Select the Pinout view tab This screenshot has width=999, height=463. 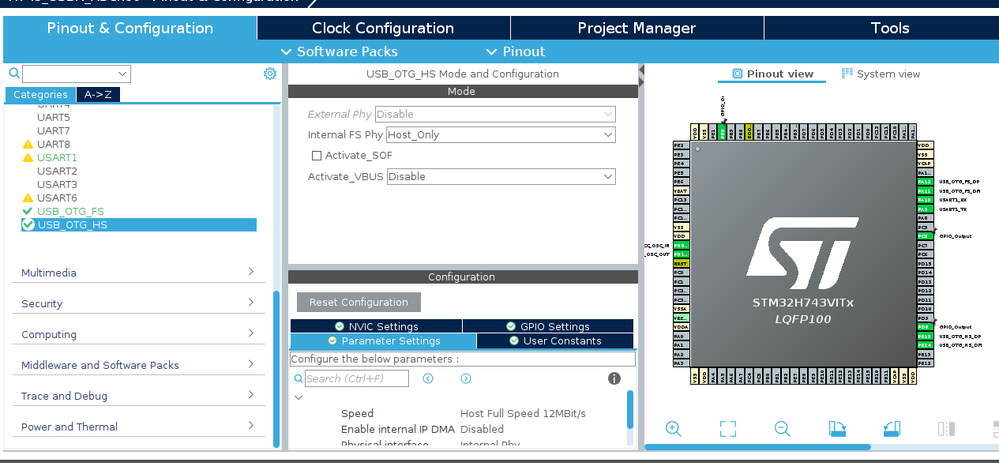(x=772, y=74)
